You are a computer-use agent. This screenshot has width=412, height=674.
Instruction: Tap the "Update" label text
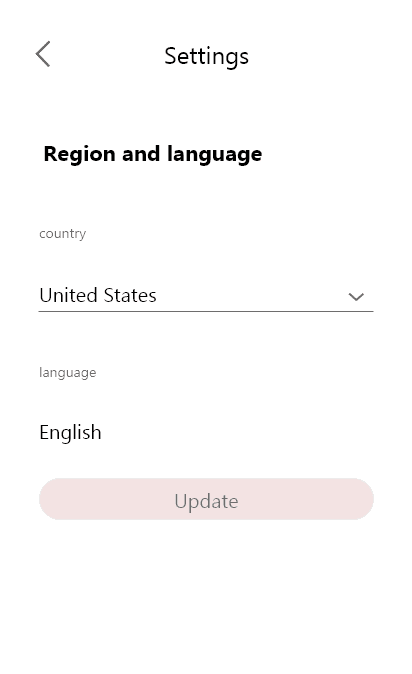click(206, 502)
